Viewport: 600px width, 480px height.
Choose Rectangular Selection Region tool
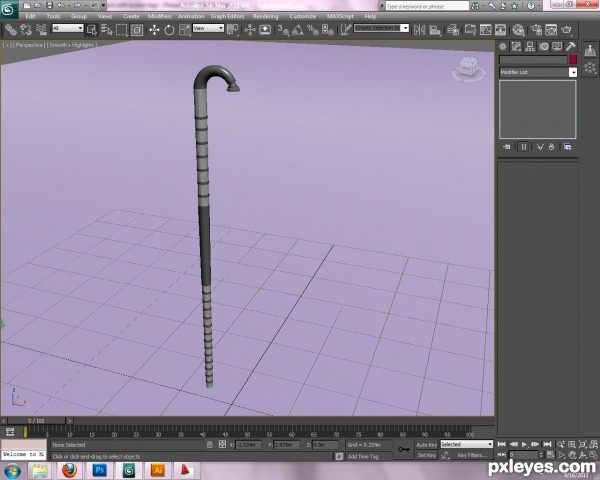click(x=122, y=30)
